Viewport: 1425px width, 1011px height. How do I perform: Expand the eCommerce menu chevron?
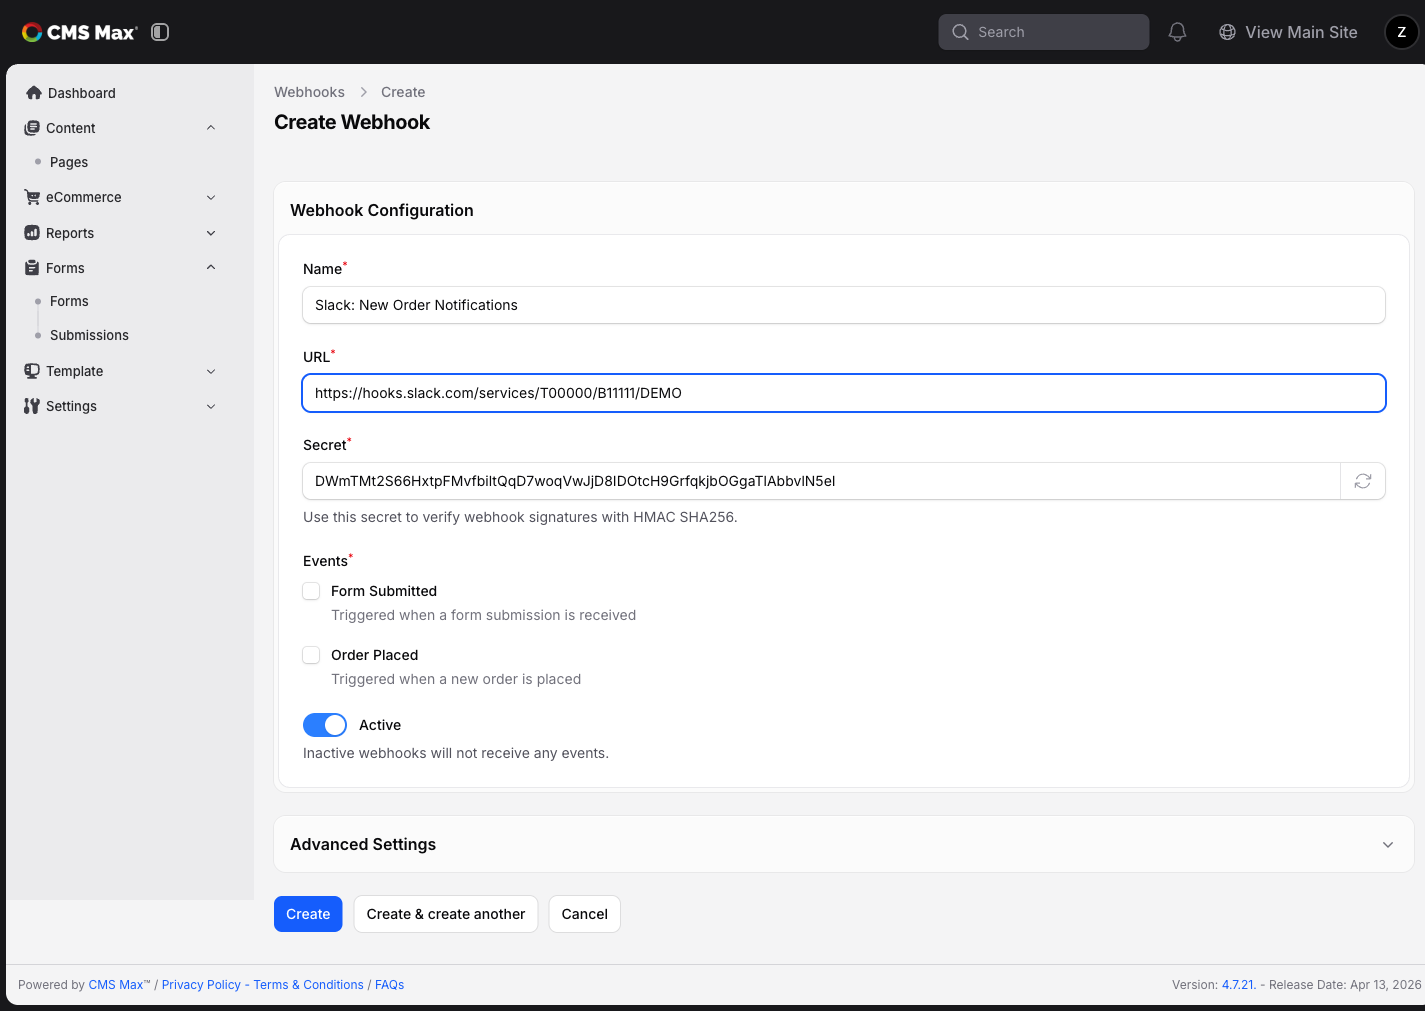coord(211,197)
